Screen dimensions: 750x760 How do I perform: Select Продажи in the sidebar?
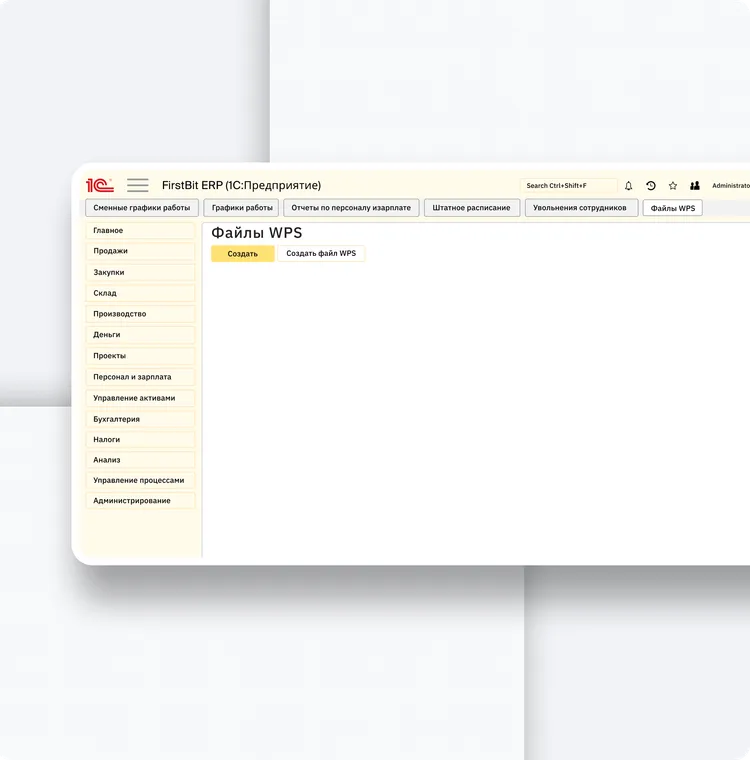140,251
